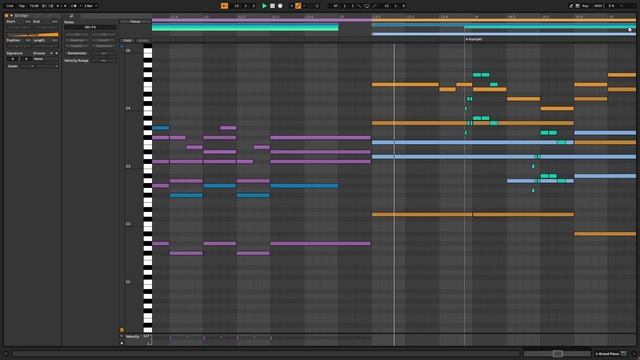Screen dimensions: 640x360
Task: Toggle the Scale highlight button next to Fold
Action: point(143,40)
